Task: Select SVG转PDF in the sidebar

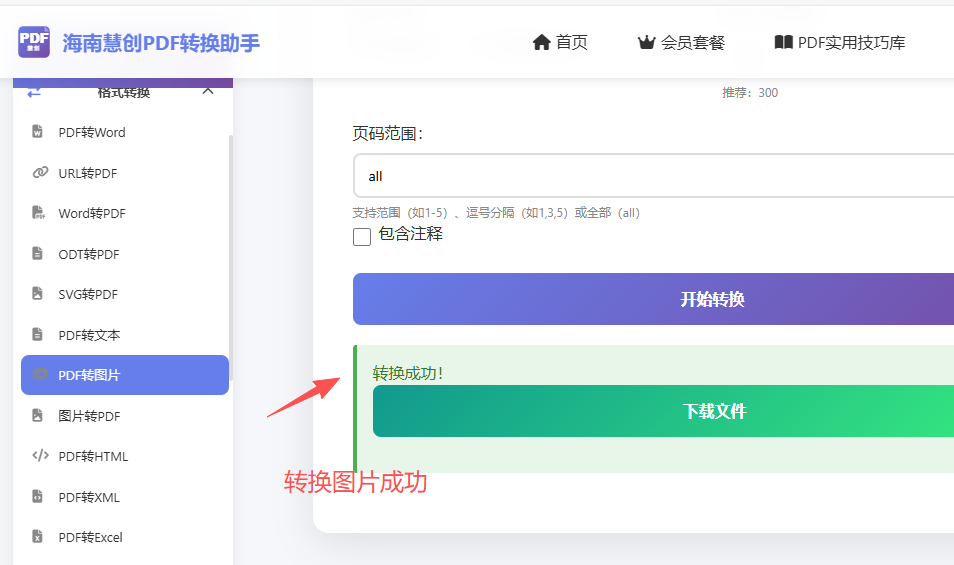Action: pyautogui.click(x=125, y=294)
